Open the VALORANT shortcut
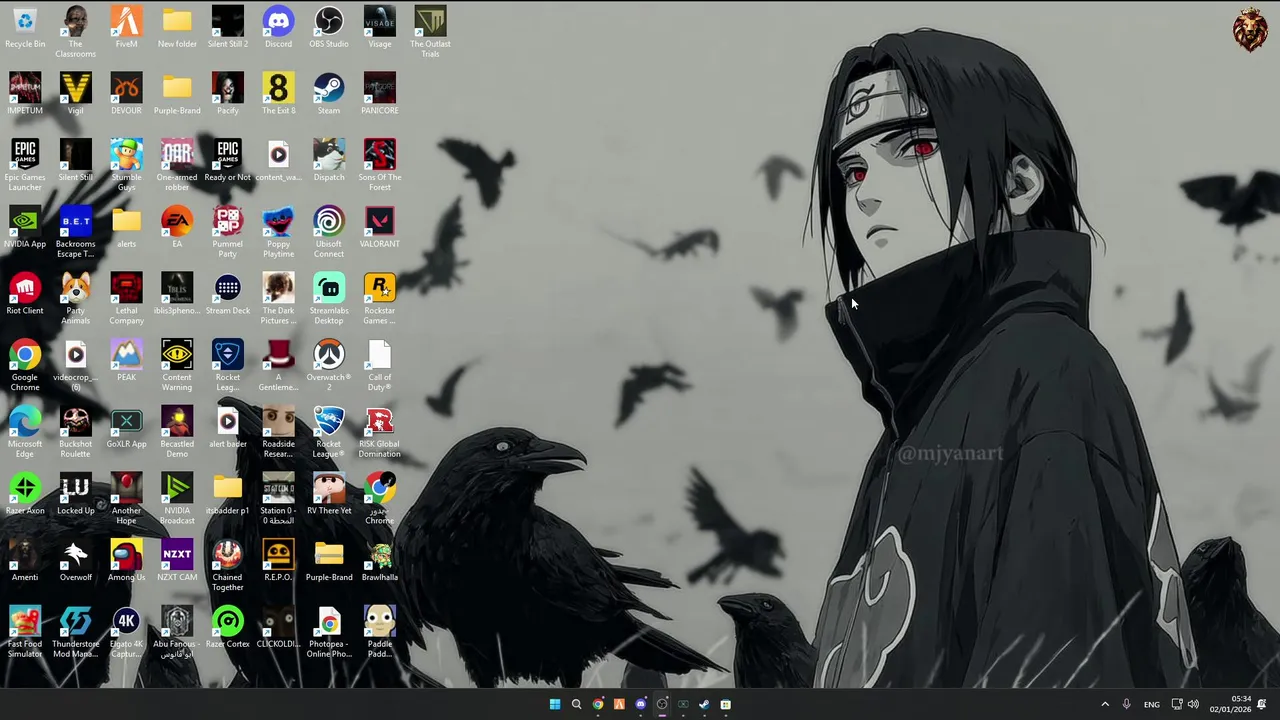Viewport: 1280px width, 720px height. (x=380, y=228)
